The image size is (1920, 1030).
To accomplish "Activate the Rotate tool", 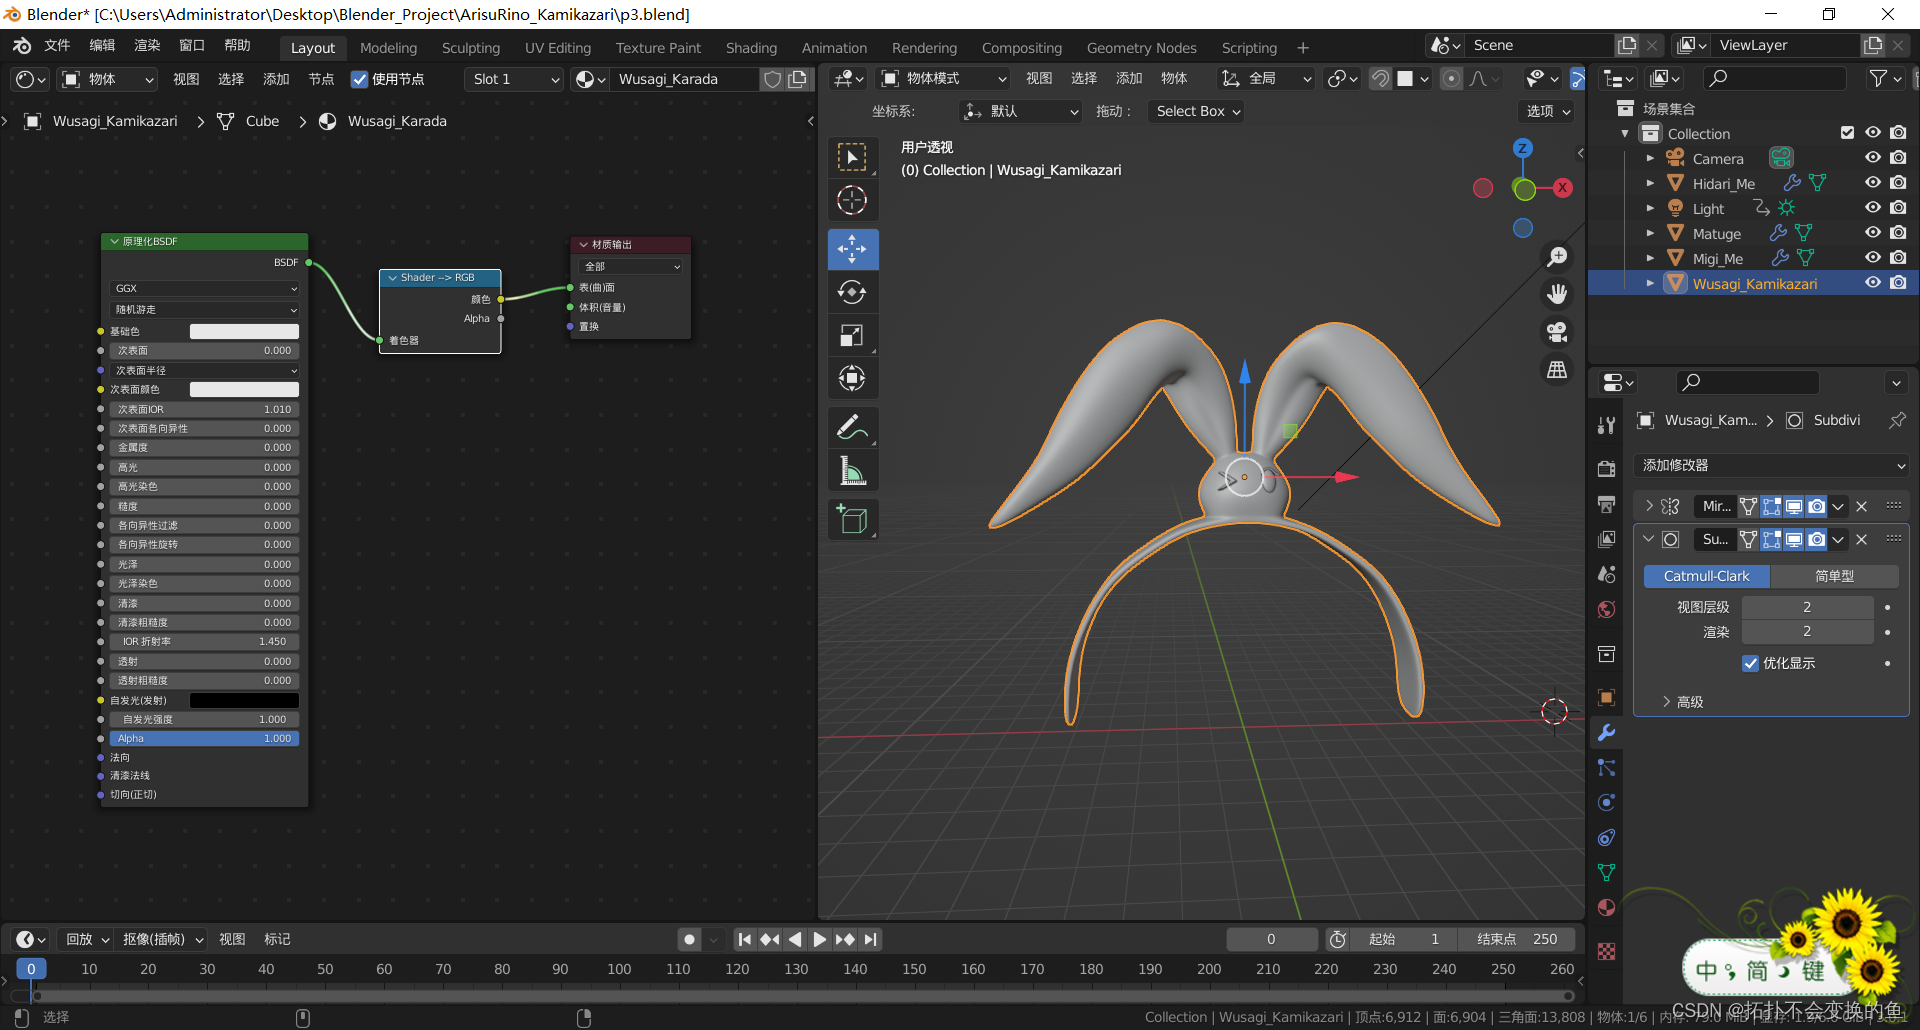I will pos(852,292).
